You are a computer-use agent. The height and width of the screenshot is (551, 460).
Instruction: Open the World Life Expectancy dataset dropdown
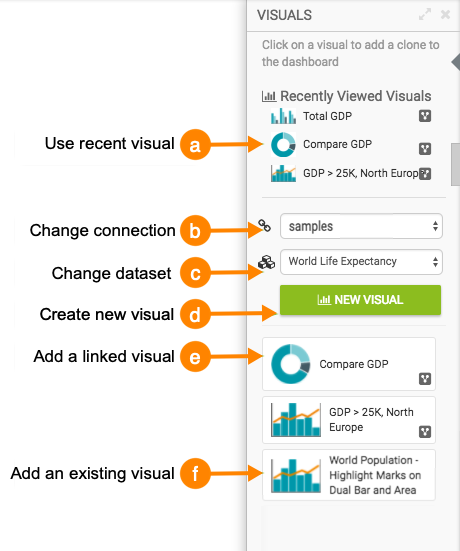(x=361, y=262)
